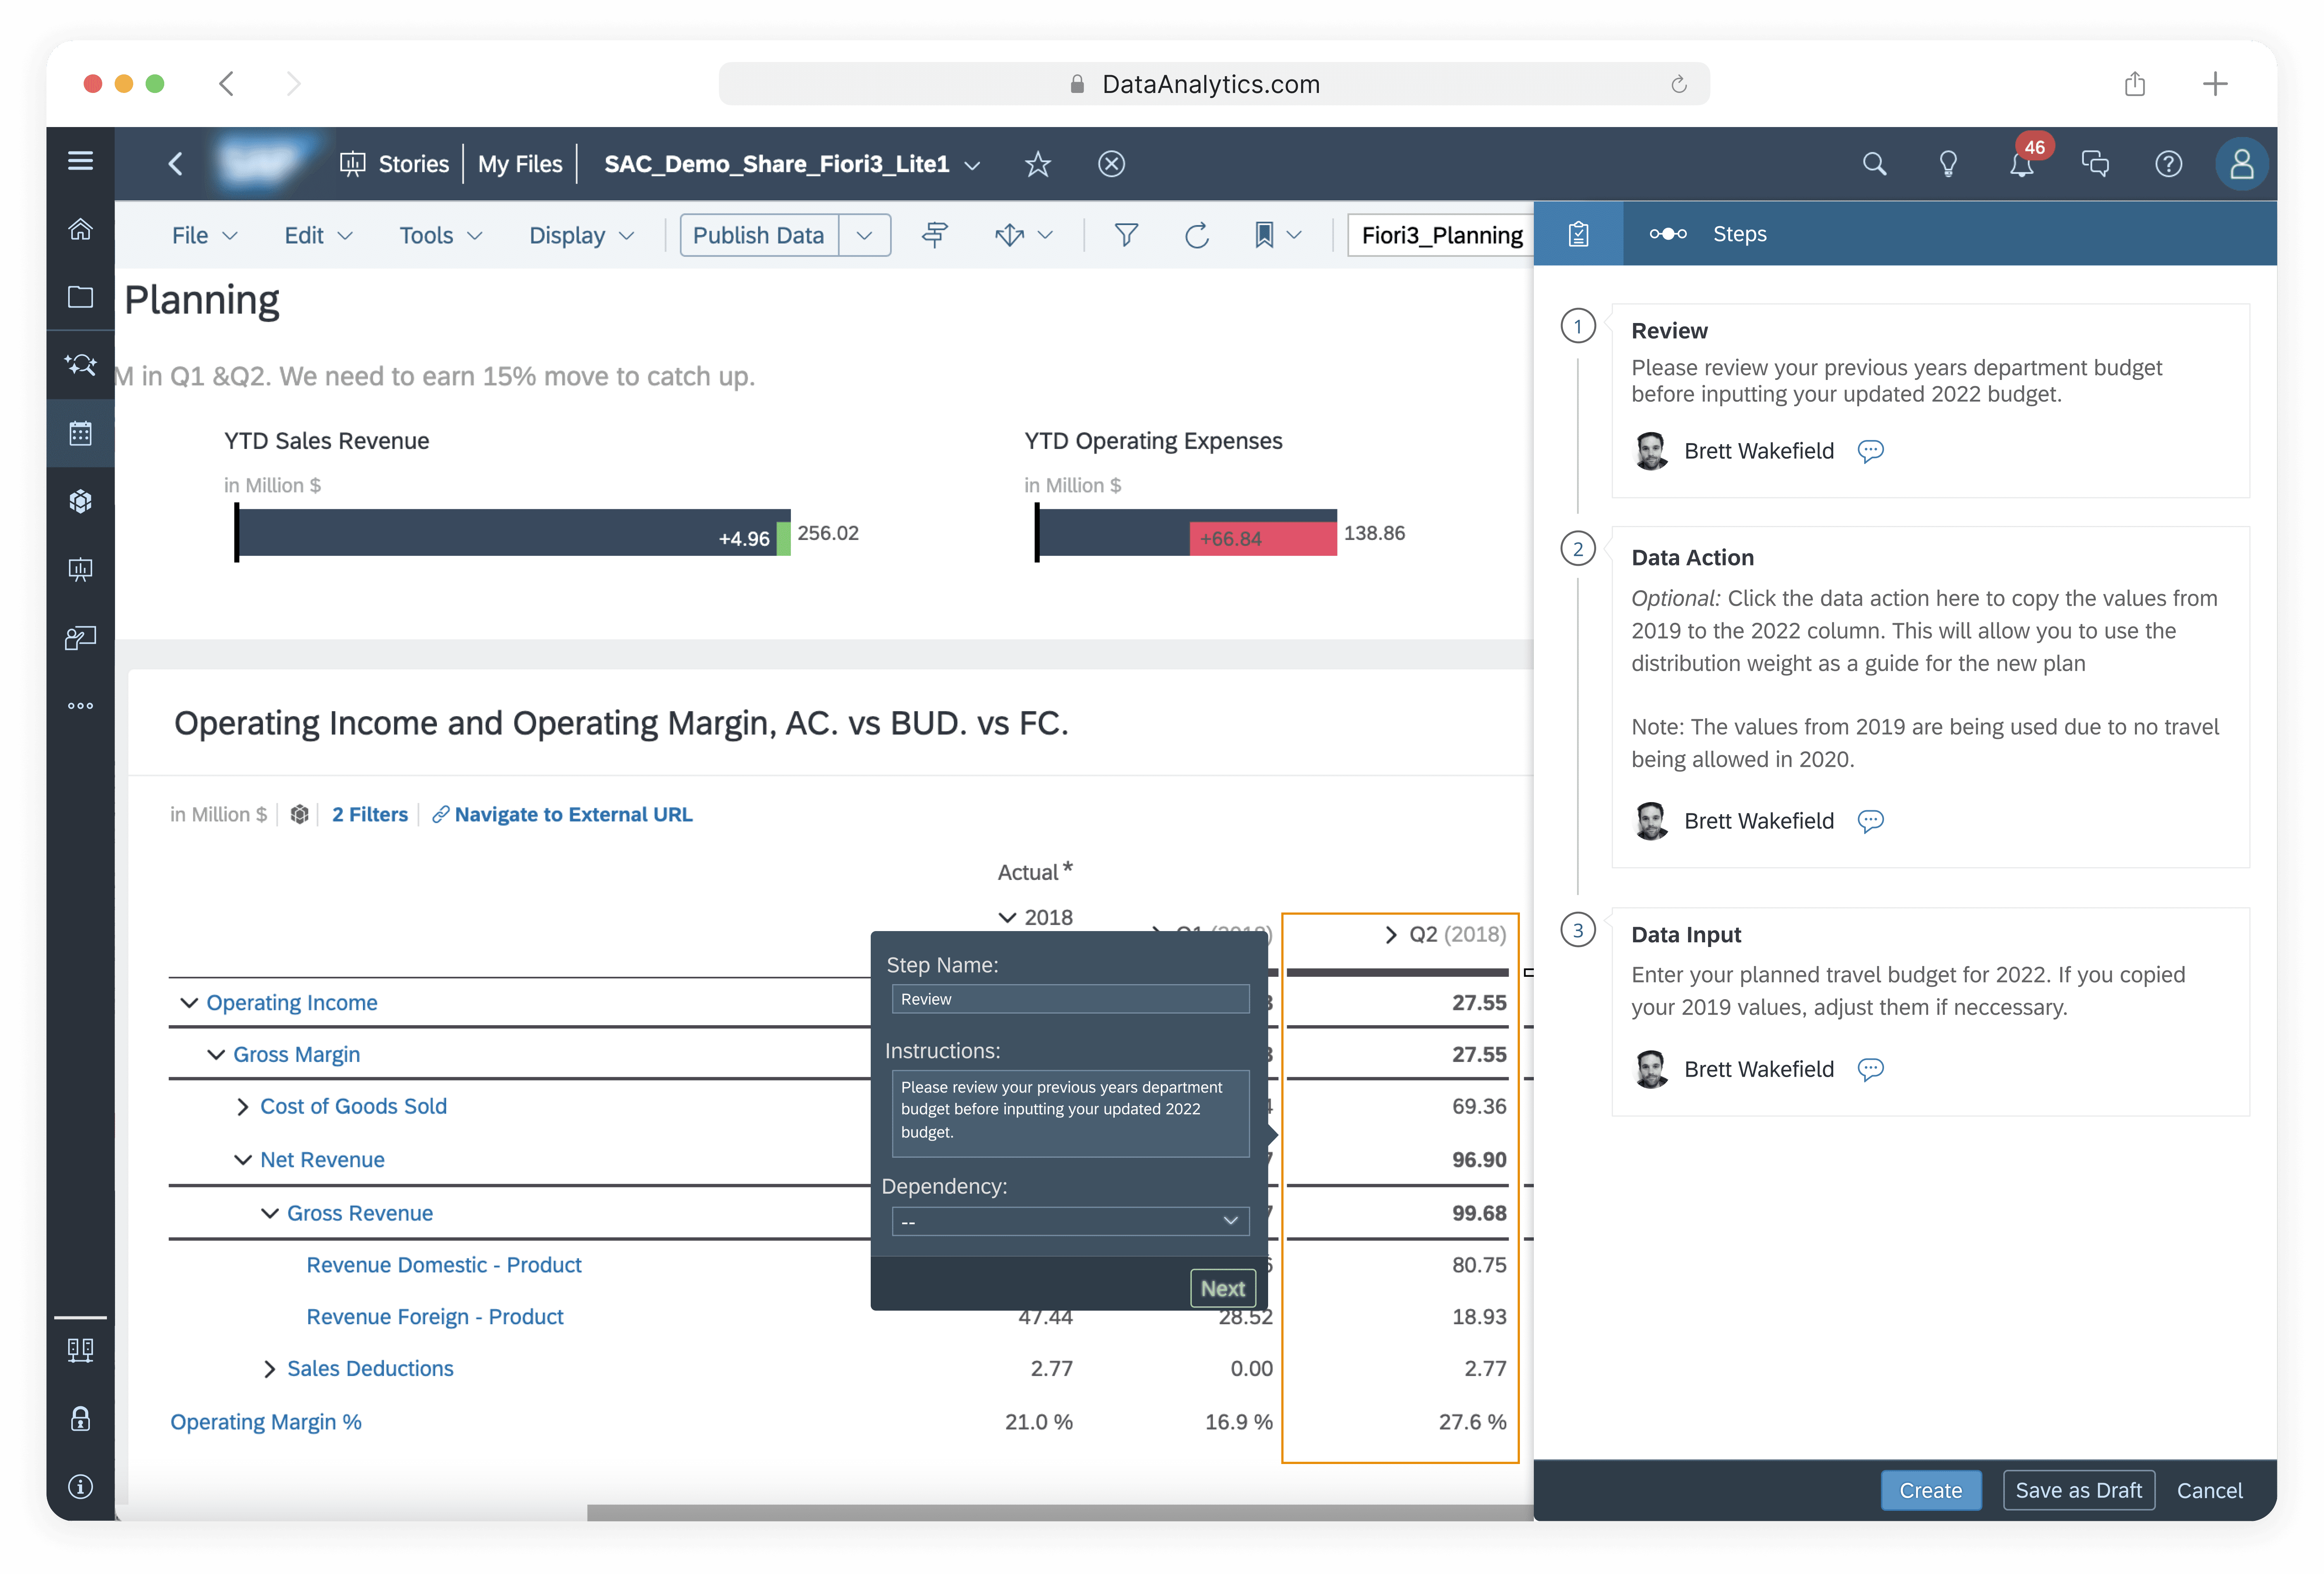Collapse the Gross Revenue row

point(270,1213)
